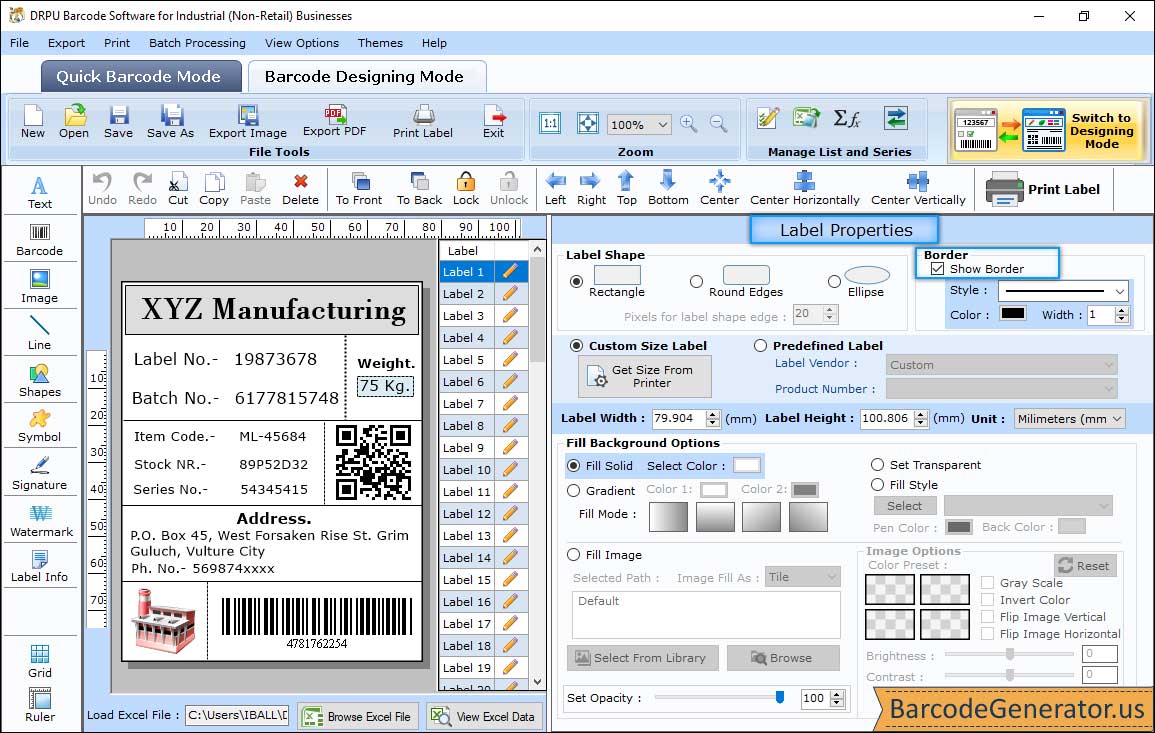Create a New label file
The width and height of the screenshot is (1155, 733).
[32, 122]
